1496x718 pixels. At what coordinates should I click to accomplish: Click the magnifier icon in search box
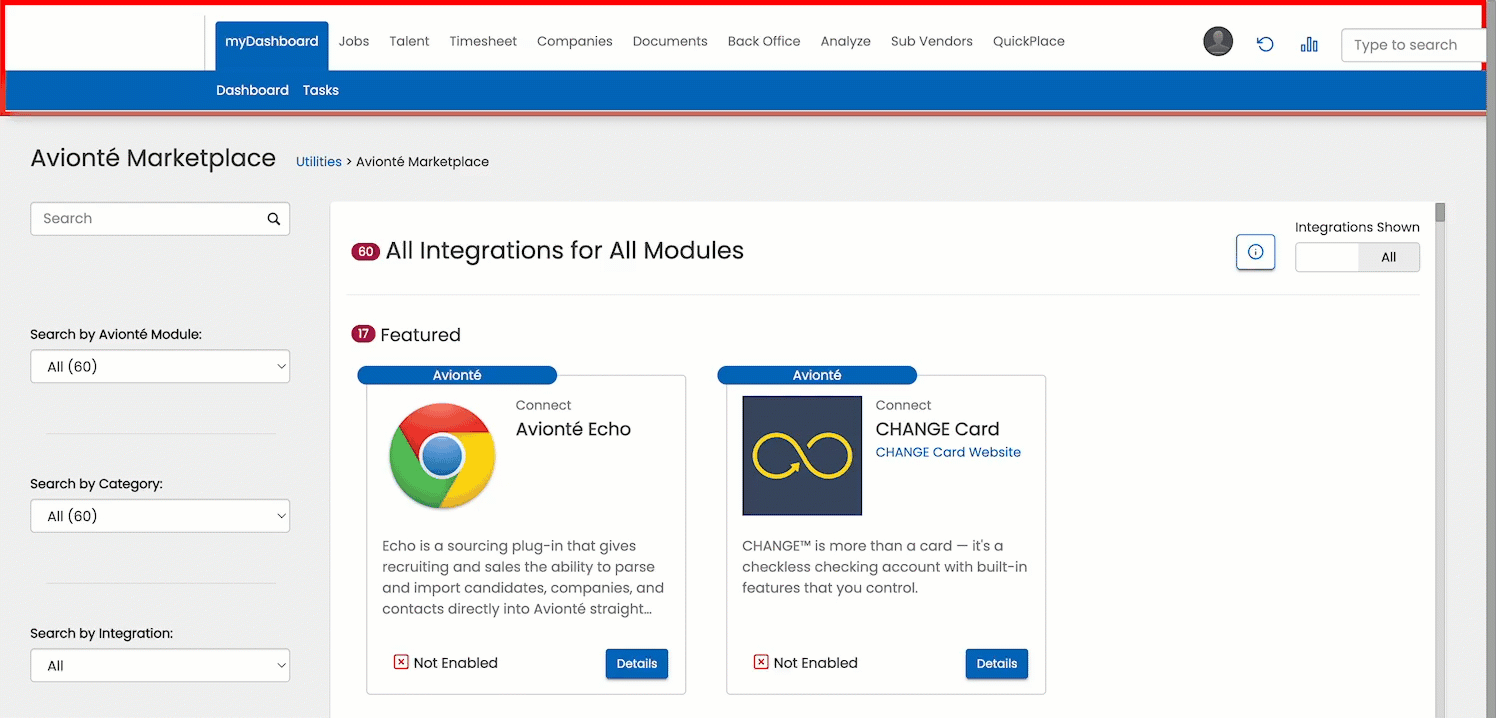pos(274,219)
